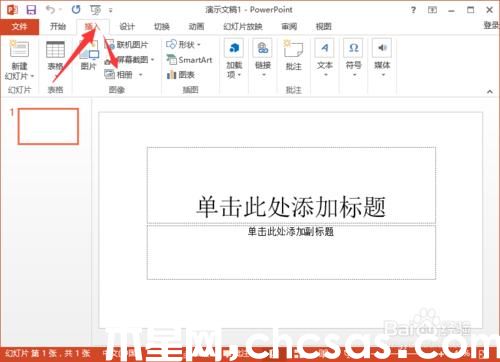Open Ribbon Display Options icon

pos(432,10)
